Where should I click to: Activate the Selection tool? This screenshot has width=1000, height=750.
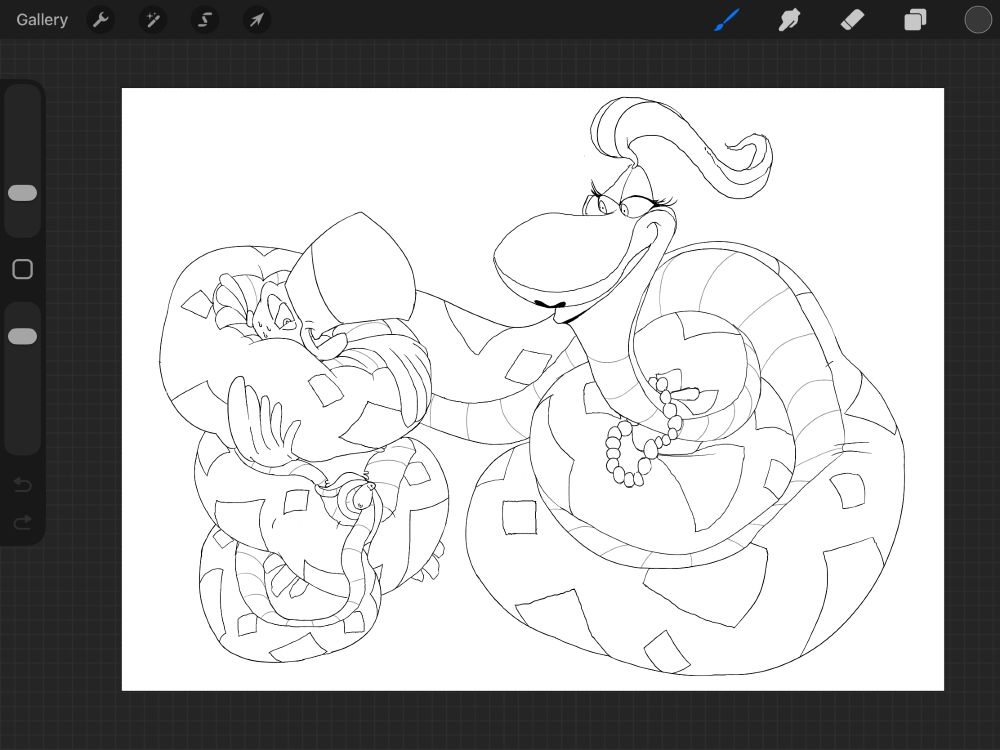coord(205,20)
